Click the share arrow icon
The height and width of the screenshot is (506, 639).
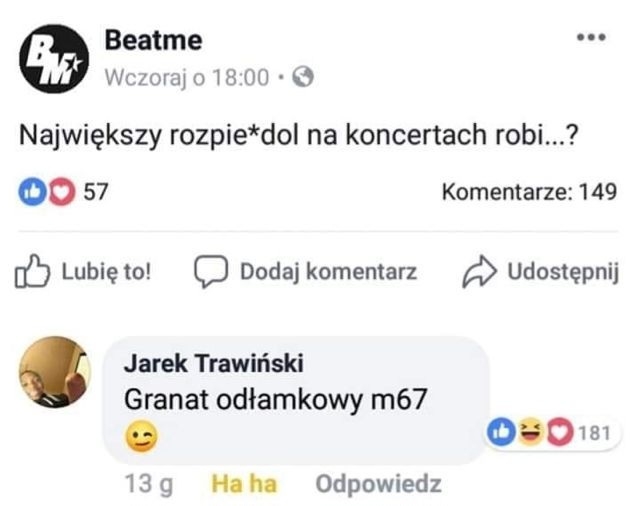(479, 272)
